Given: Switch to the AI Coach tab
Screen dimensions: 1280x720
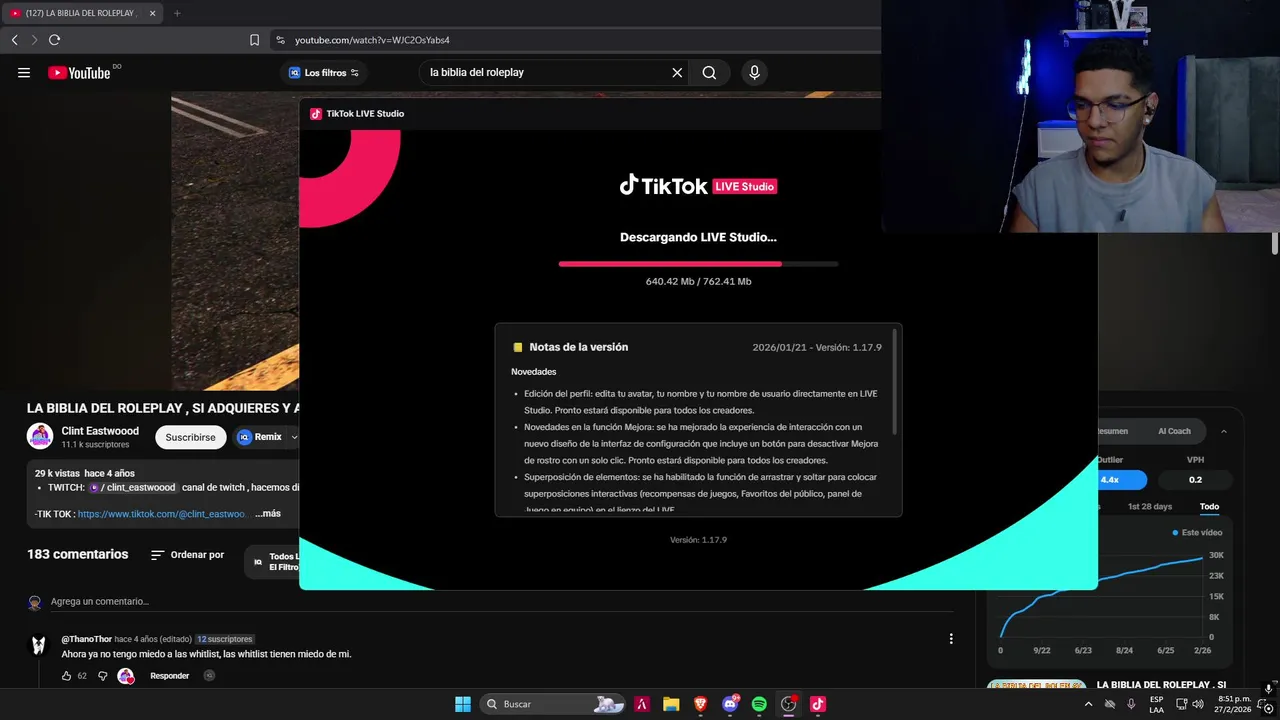Looking at the screenshot, I should pos(1174,431).
